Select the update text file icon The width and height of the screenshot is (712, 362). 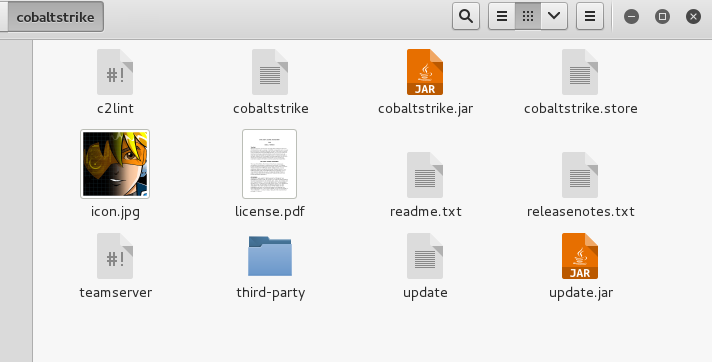425,256
